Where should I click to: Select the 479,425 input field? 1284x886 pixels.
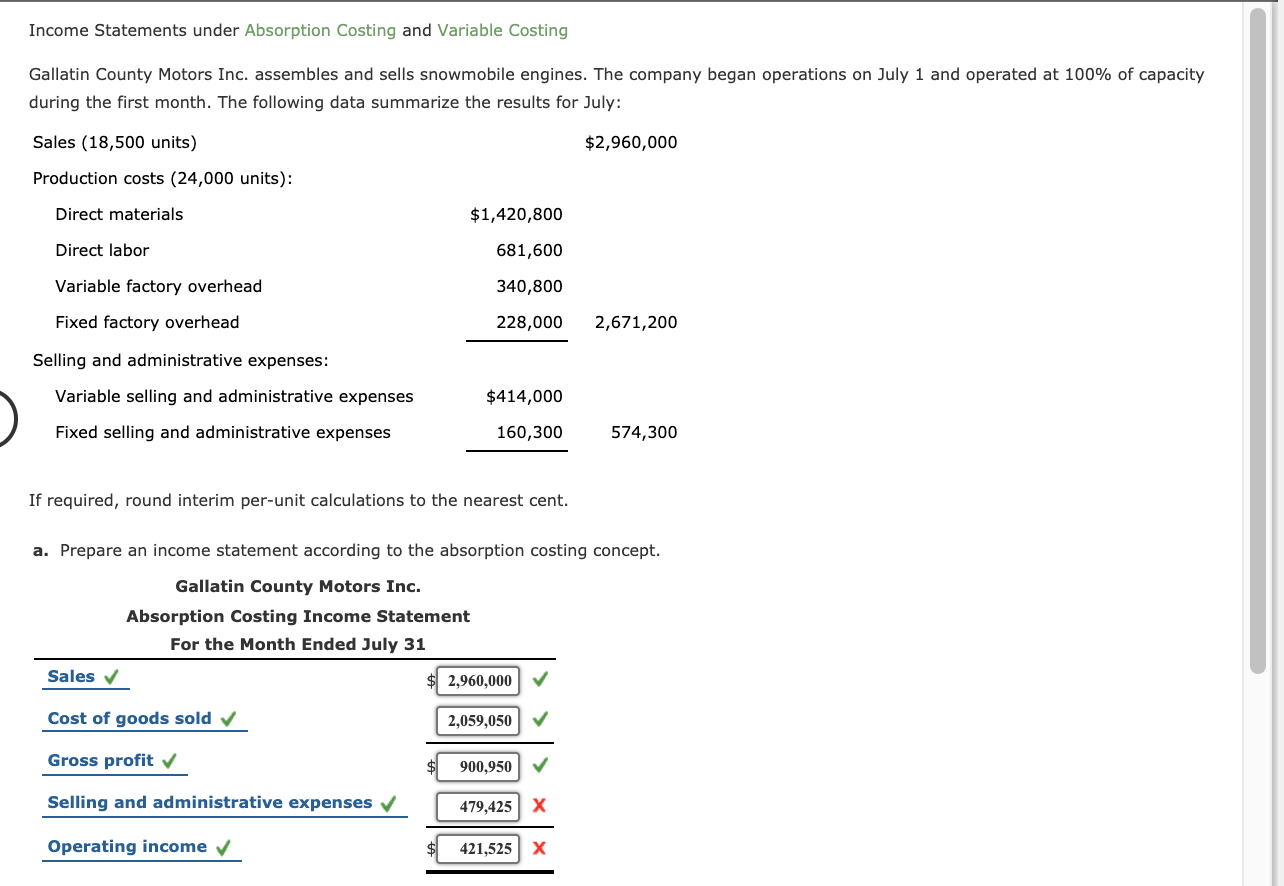477,806
